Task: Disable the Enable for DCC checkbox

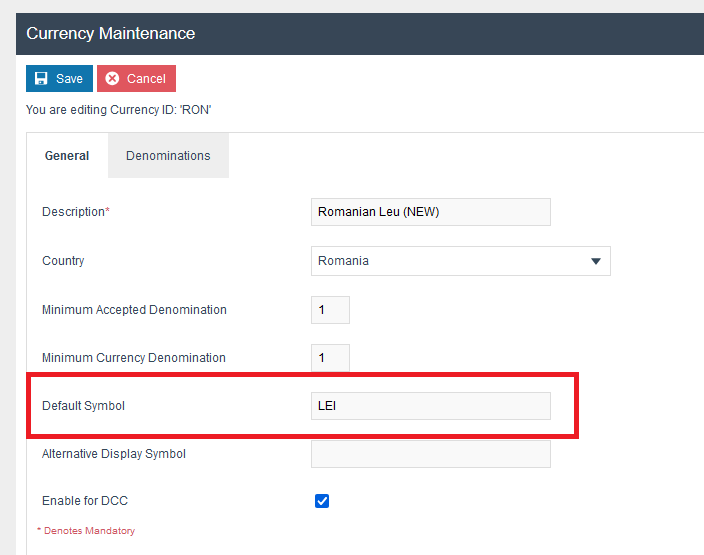Action: pyautogui.click(x=322, y=501)
